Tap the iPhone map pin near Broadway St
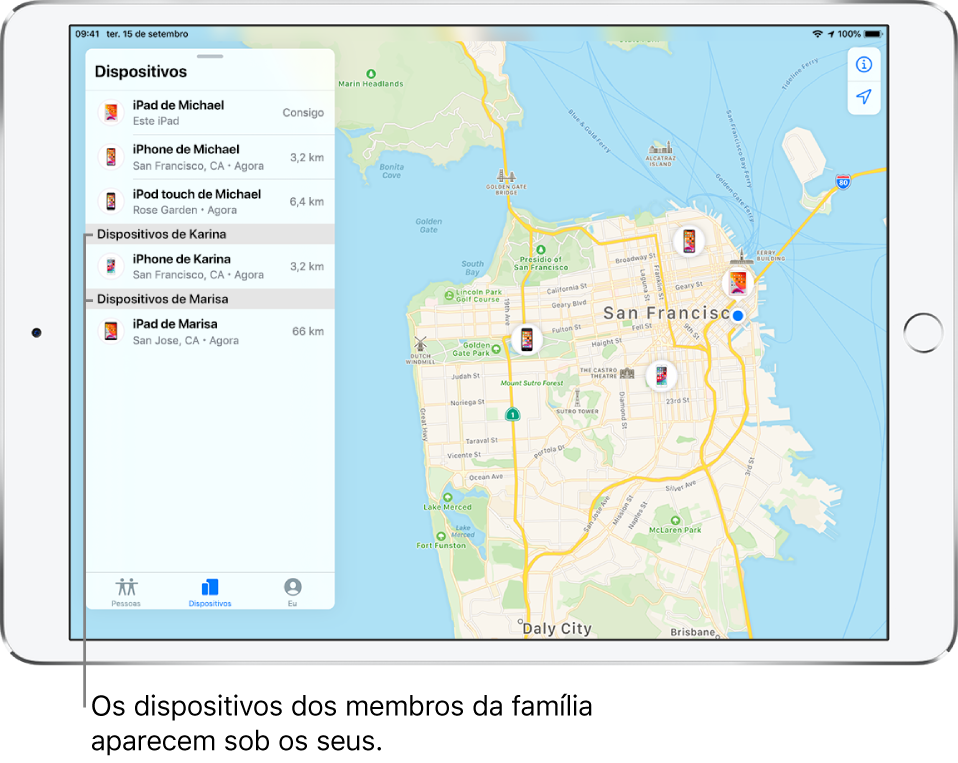Image resolution: width=958 pixels, height=763 pixels. coord(689,241)
